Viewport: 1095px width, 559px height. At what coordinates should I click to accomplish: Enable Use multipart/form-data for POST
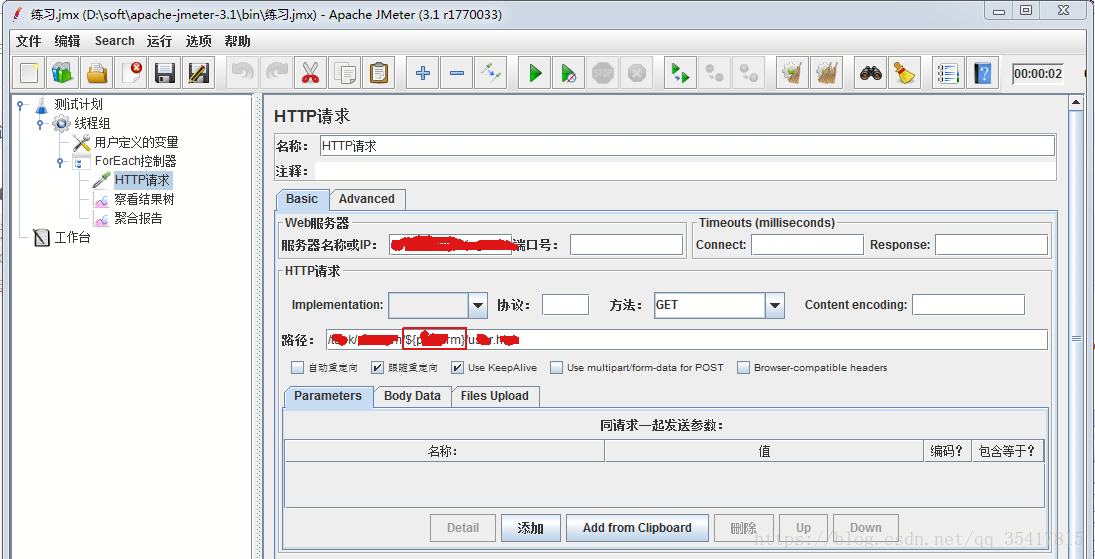point(557,368)
